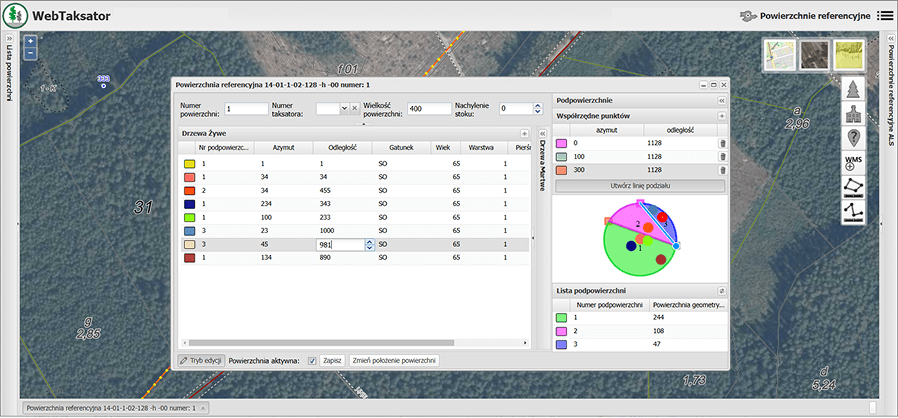Toggle the Powierzchnia aktywna checkbox
898x418 pixels.
(312, 360)
